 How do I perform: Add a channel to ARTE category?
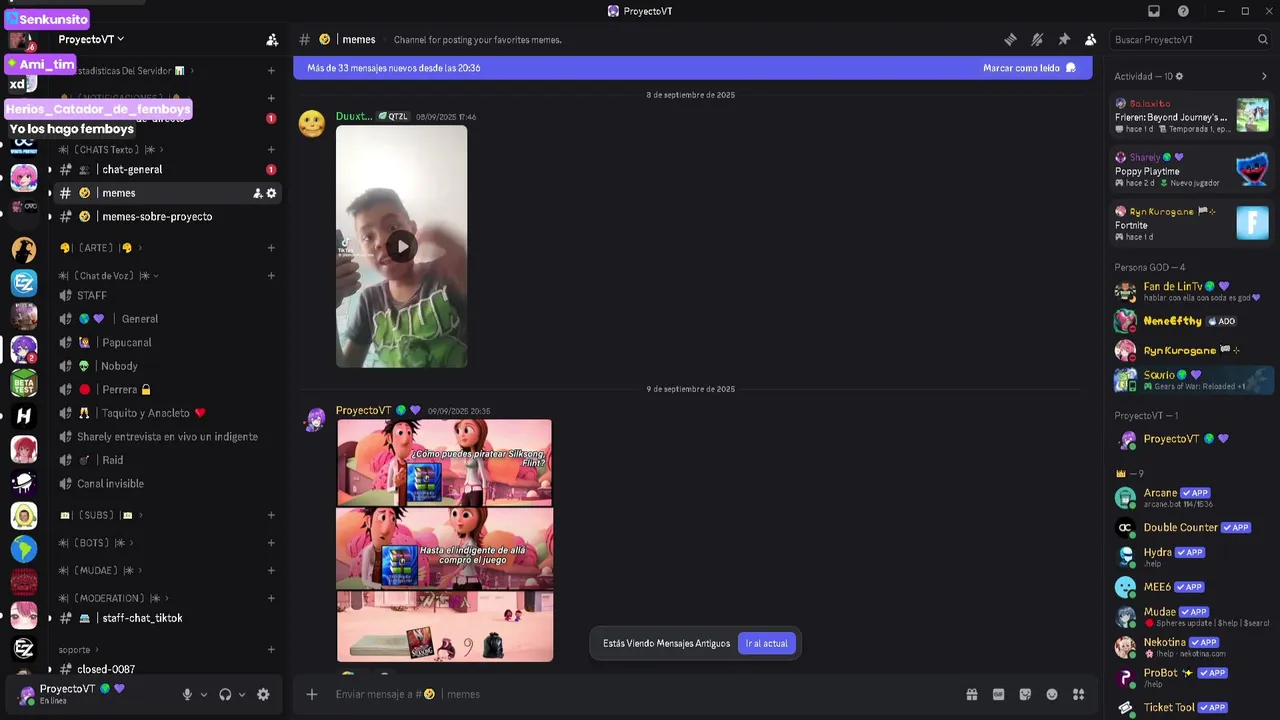point(271,248)
